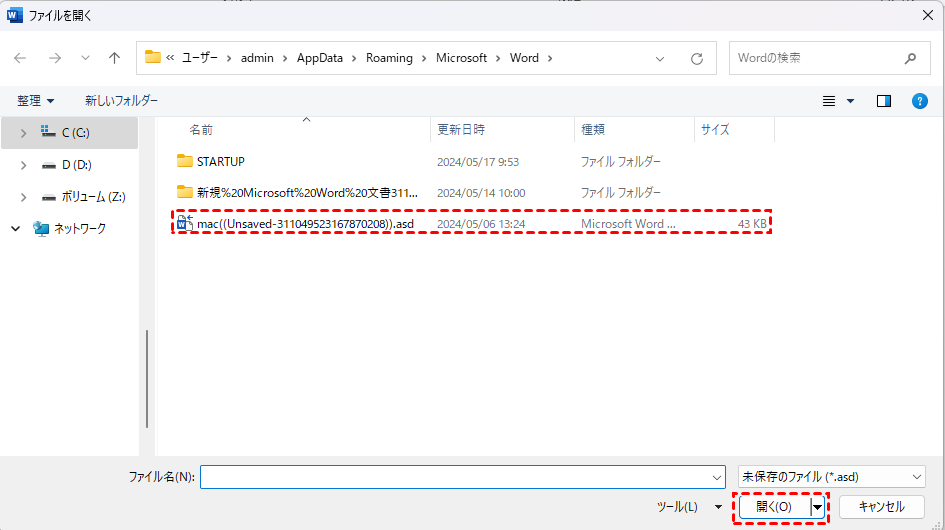Image resolution: width=945 pixels, height=530 pixels.
Task: Collapse the ネットワーク tree node
Action: (x=16, y=228)
